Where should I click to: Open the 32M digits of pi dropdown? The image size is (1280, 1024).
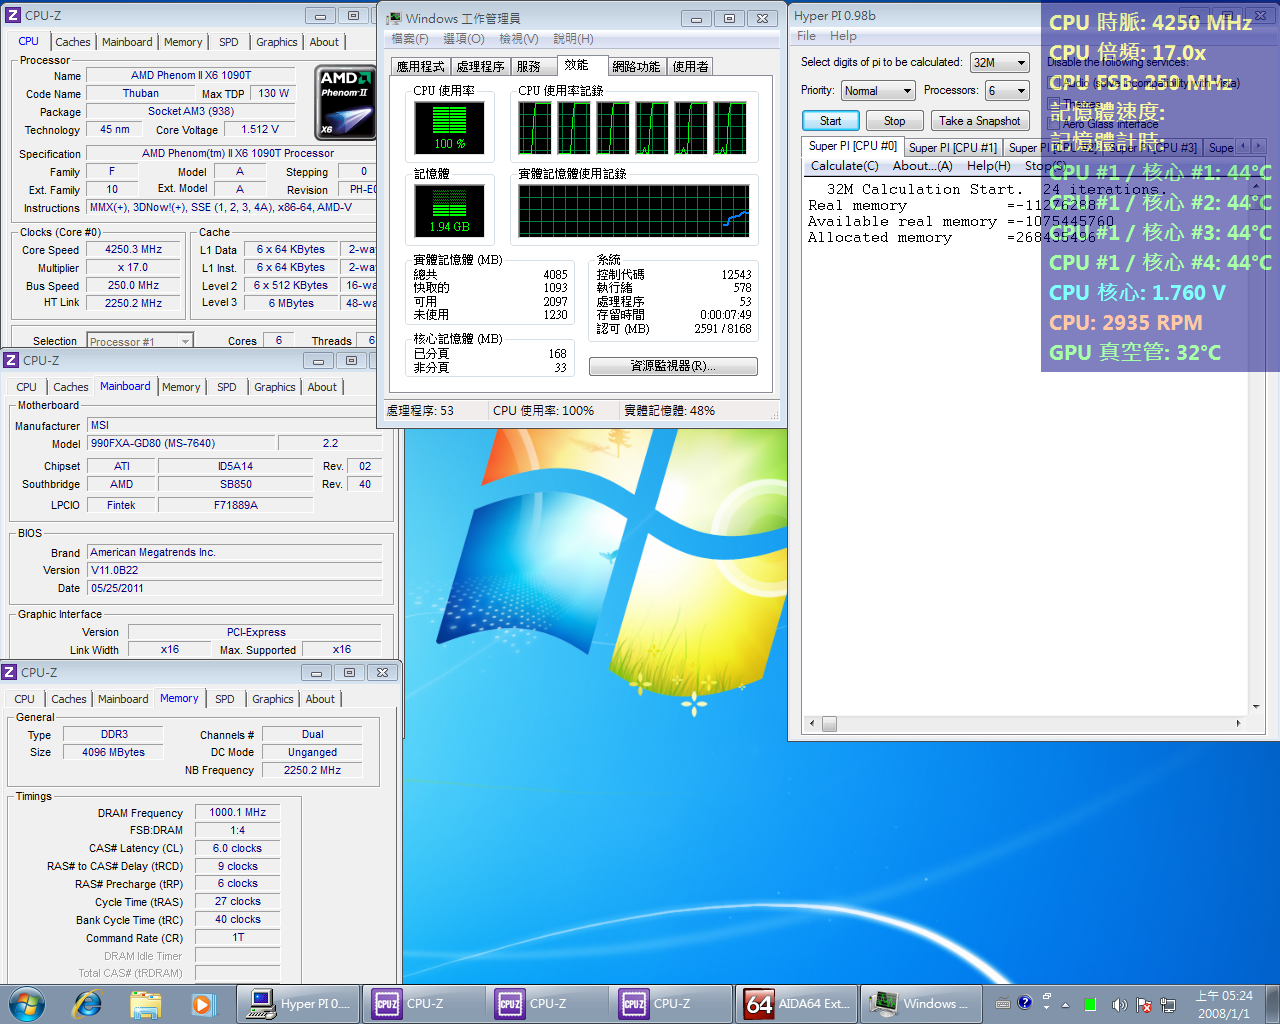point(999,63)
